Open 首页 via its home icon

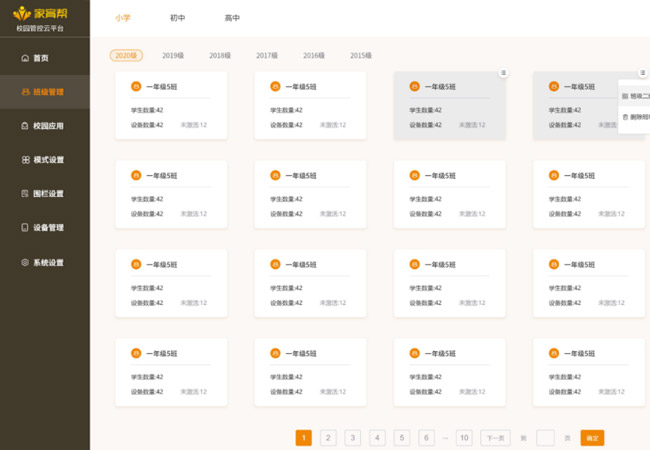(x=25, y=58)
